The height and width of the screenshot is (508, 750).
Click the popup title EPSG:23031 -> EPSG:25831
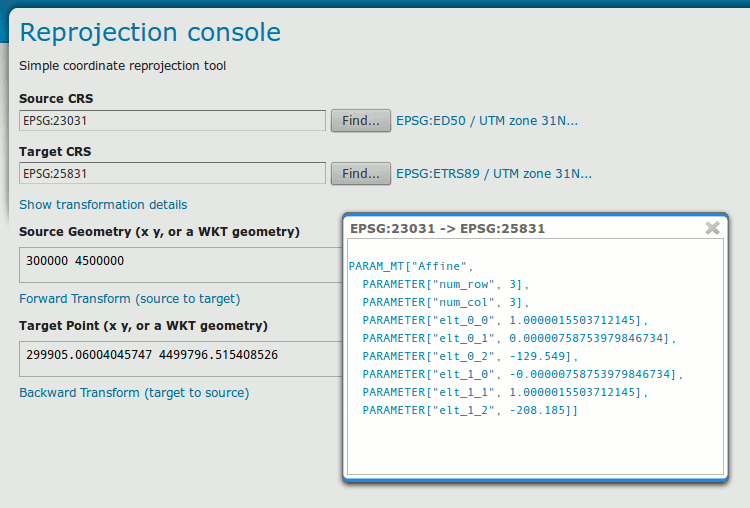click(x=447, y=229)
